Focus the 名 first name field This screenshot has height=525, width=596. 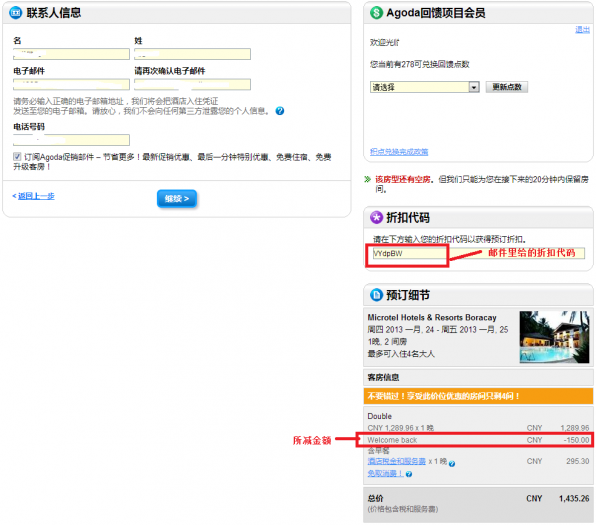[x=71, y=54]
